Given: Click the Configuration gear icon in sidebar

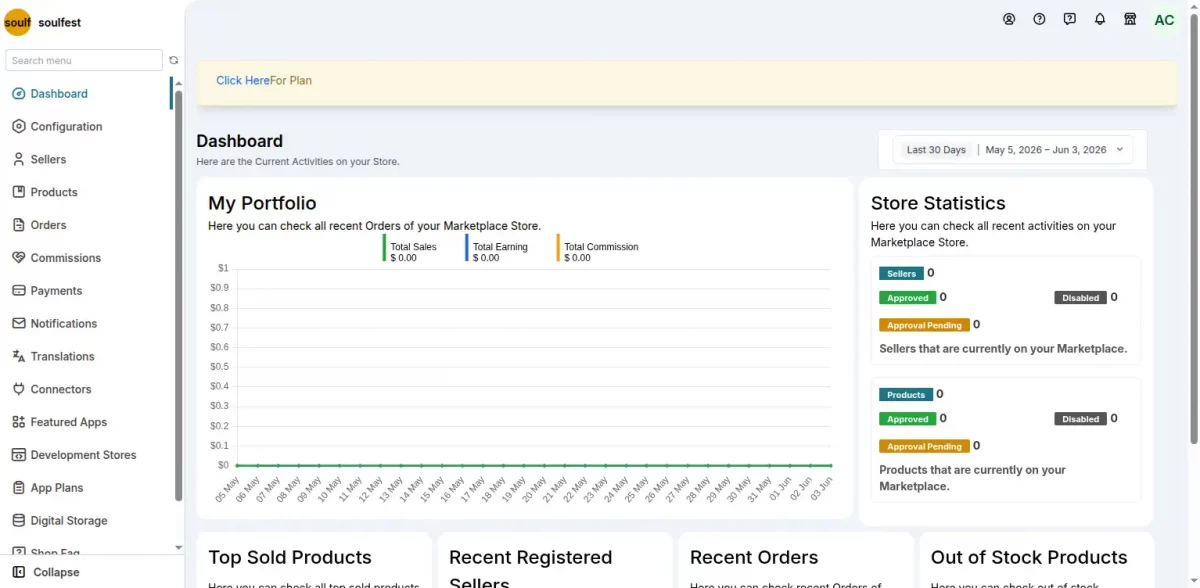Looking at the screenshot, I should click(x=18, y=127).
